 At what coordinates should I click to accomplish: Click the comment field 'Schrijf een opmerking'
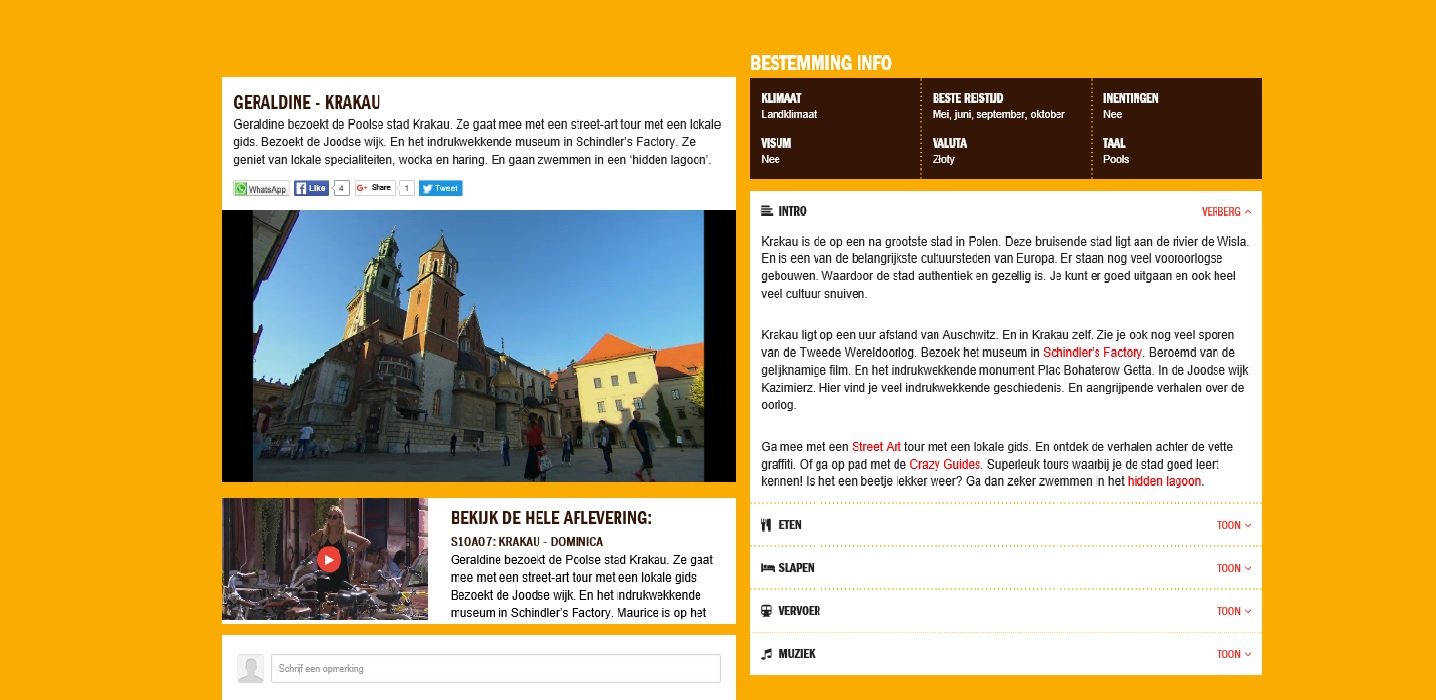[495, 668]
